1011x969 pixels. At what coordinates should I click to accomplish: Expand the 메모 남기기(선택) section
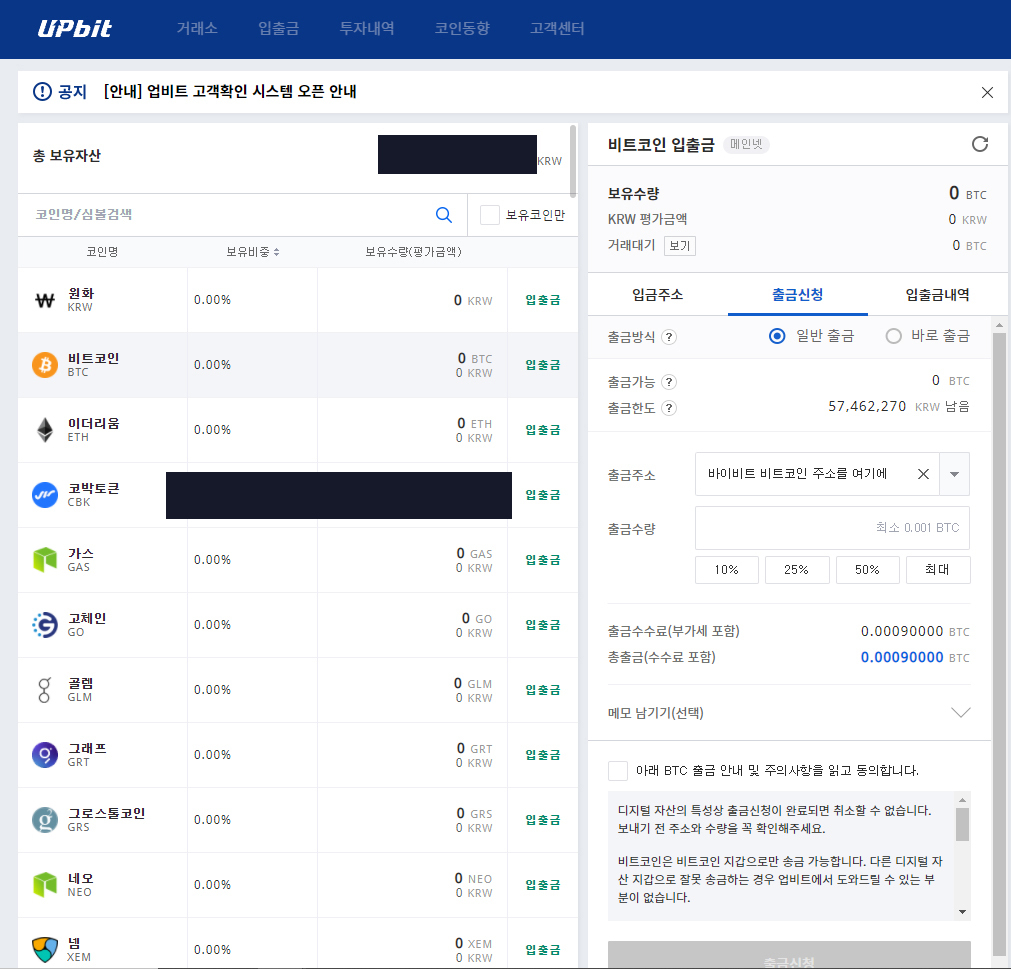pos(961,712)
